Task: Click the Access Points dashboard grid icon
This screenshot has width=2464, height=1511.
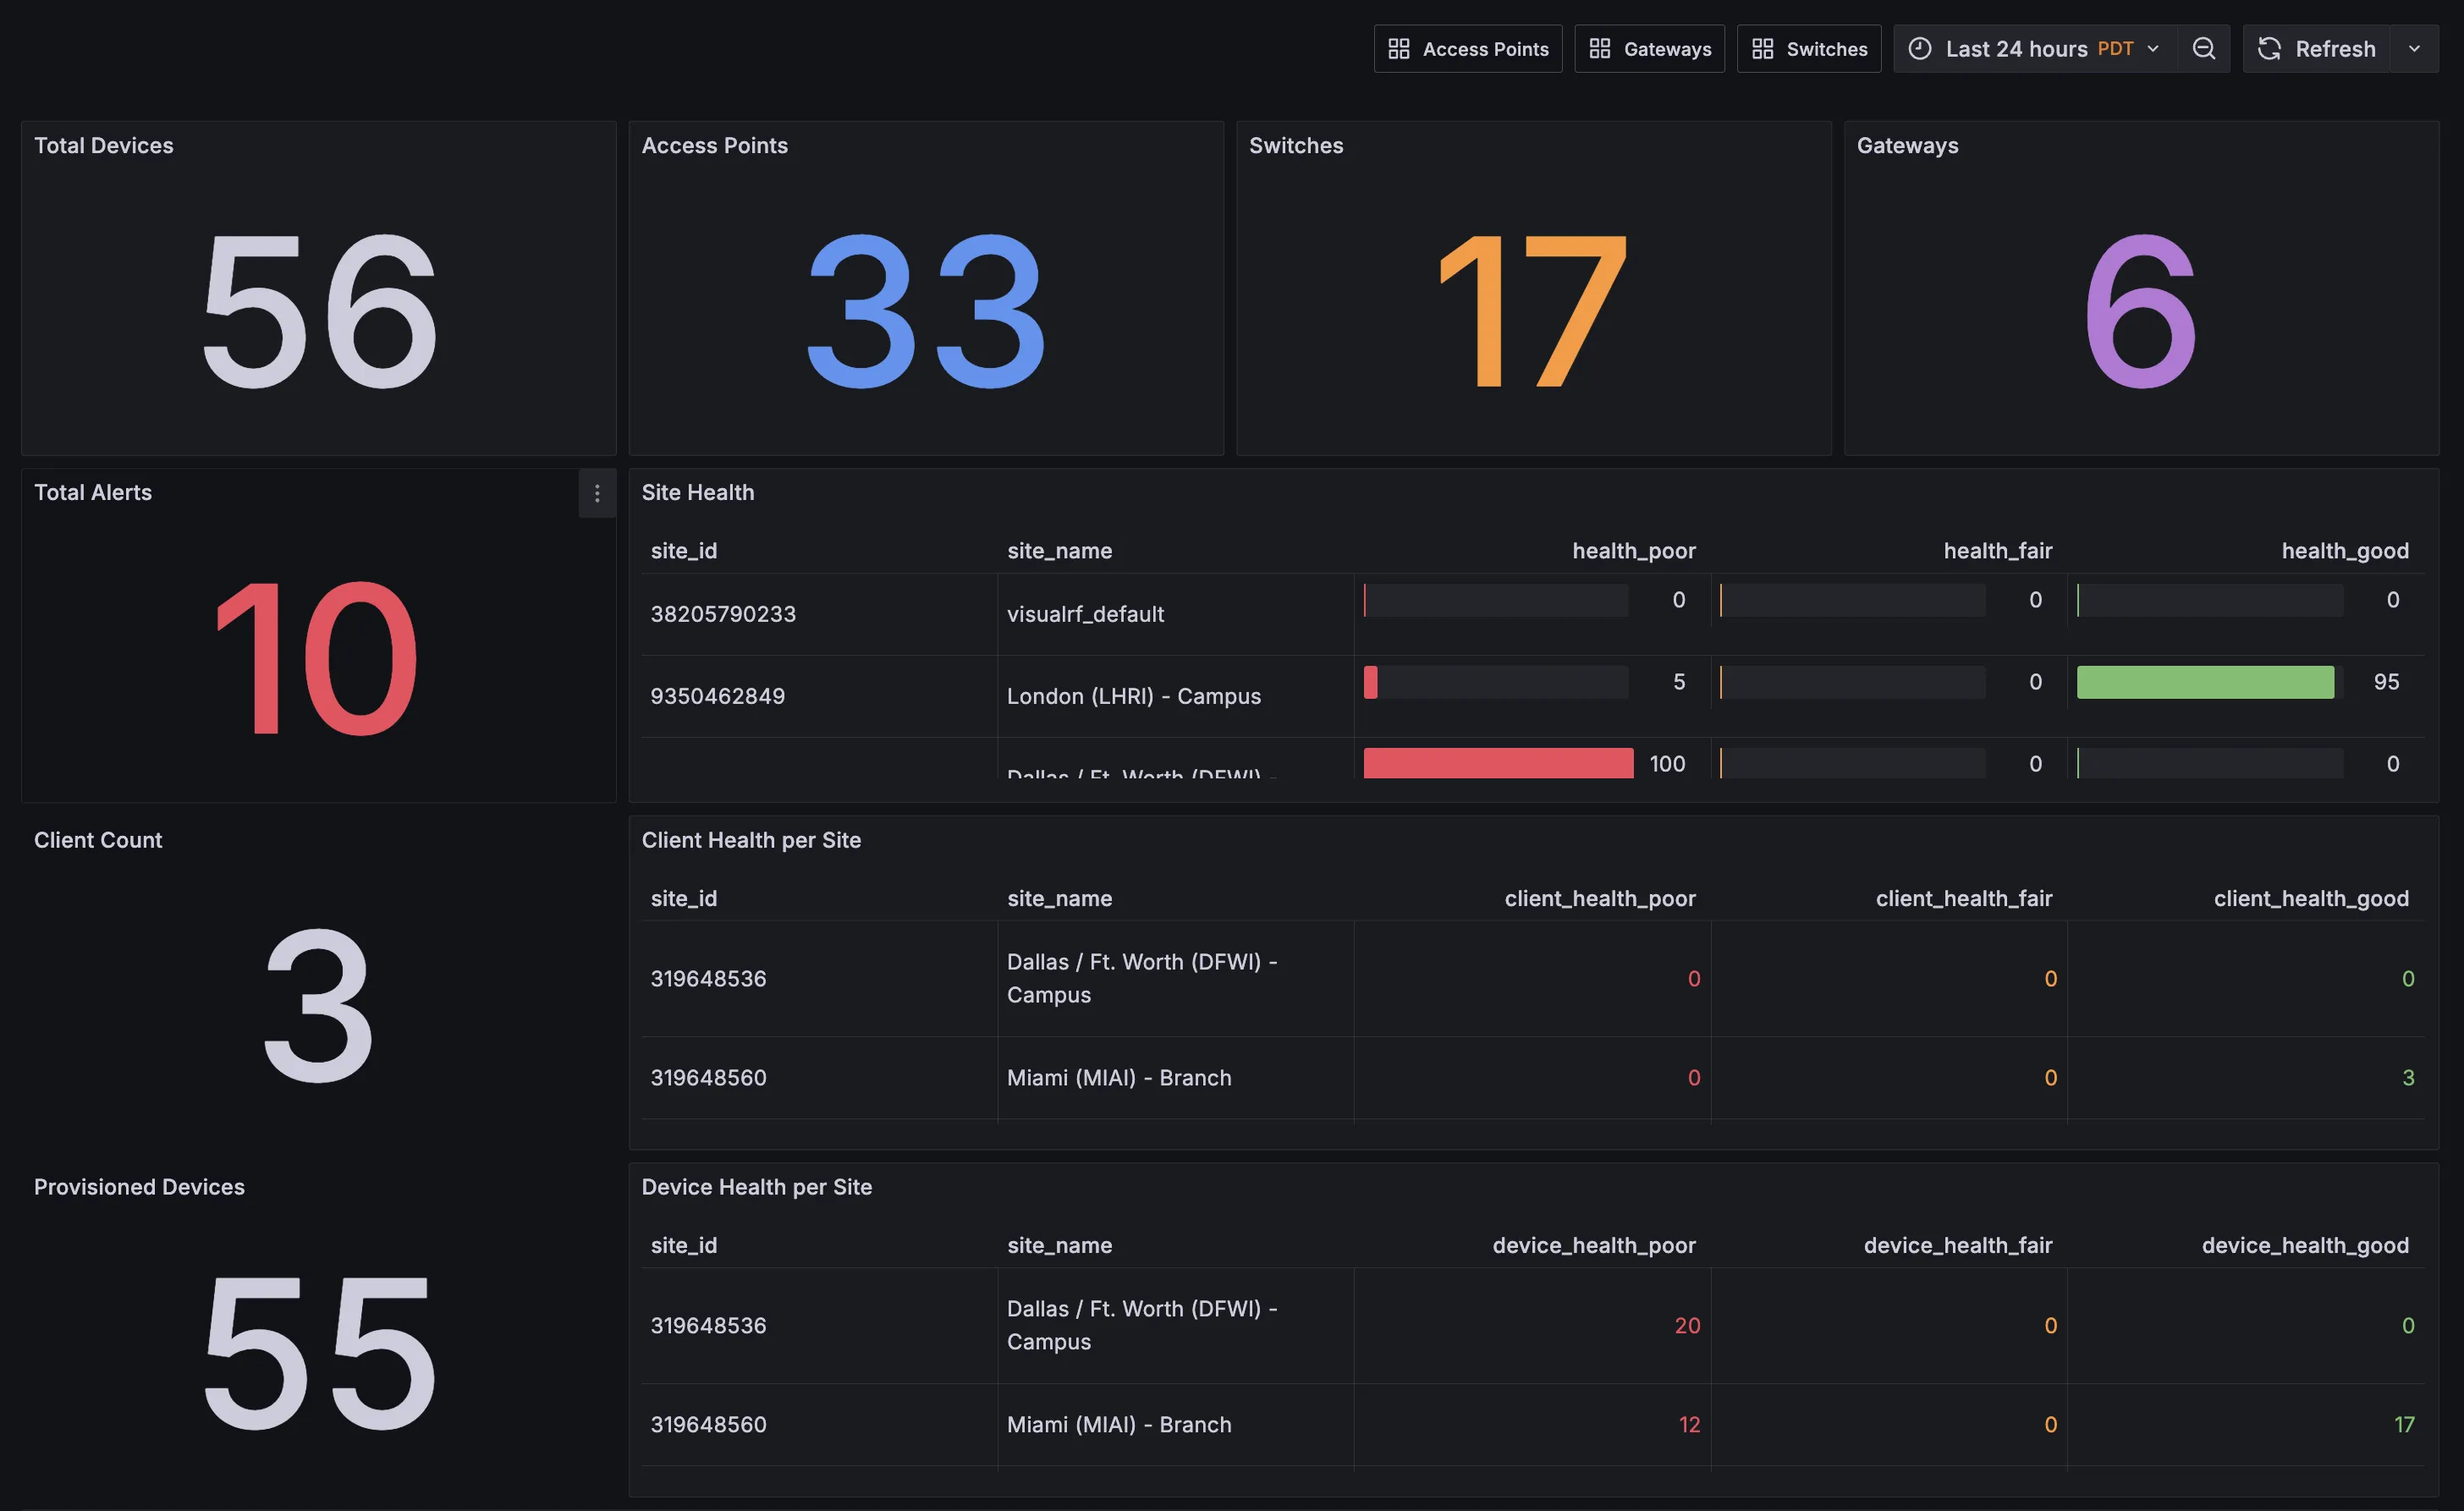Action: [x=1399, y=49]
